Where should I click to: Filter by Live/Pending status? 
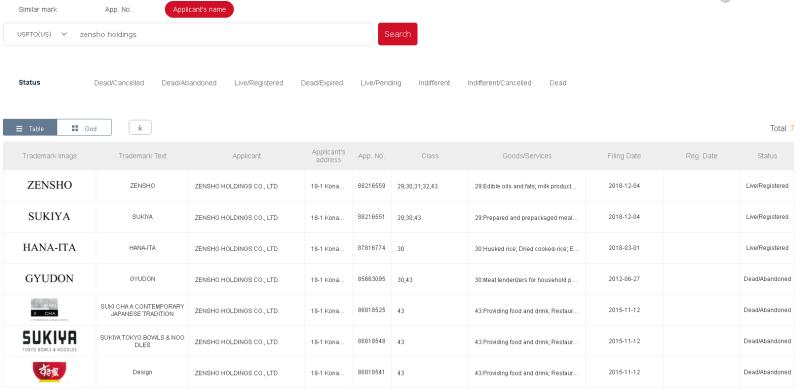point(381,83)
